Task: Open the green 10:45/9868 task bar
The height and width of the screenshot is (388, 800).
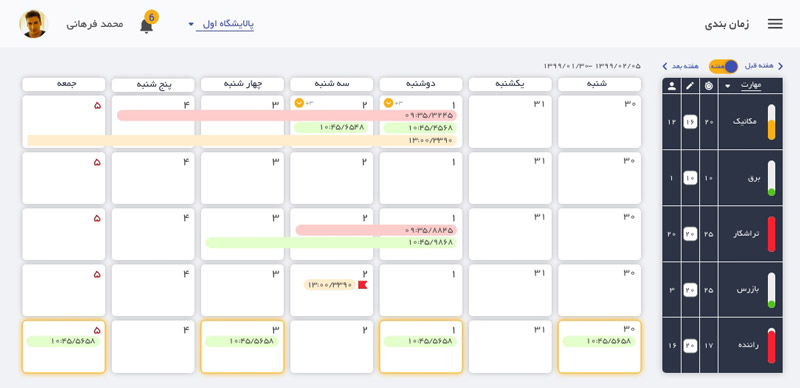Action: point(332,242)
